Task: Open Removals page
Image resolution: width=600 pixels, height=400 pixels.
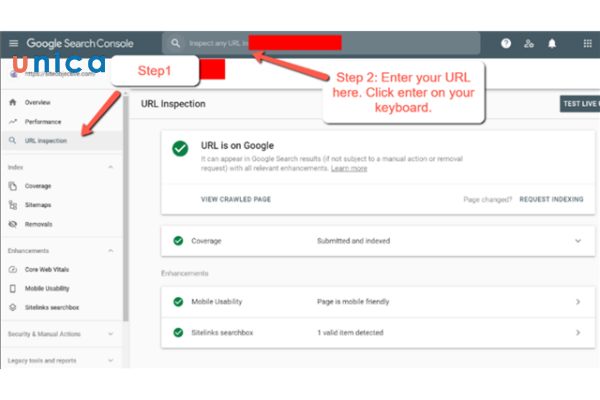Action: (38, 224)
